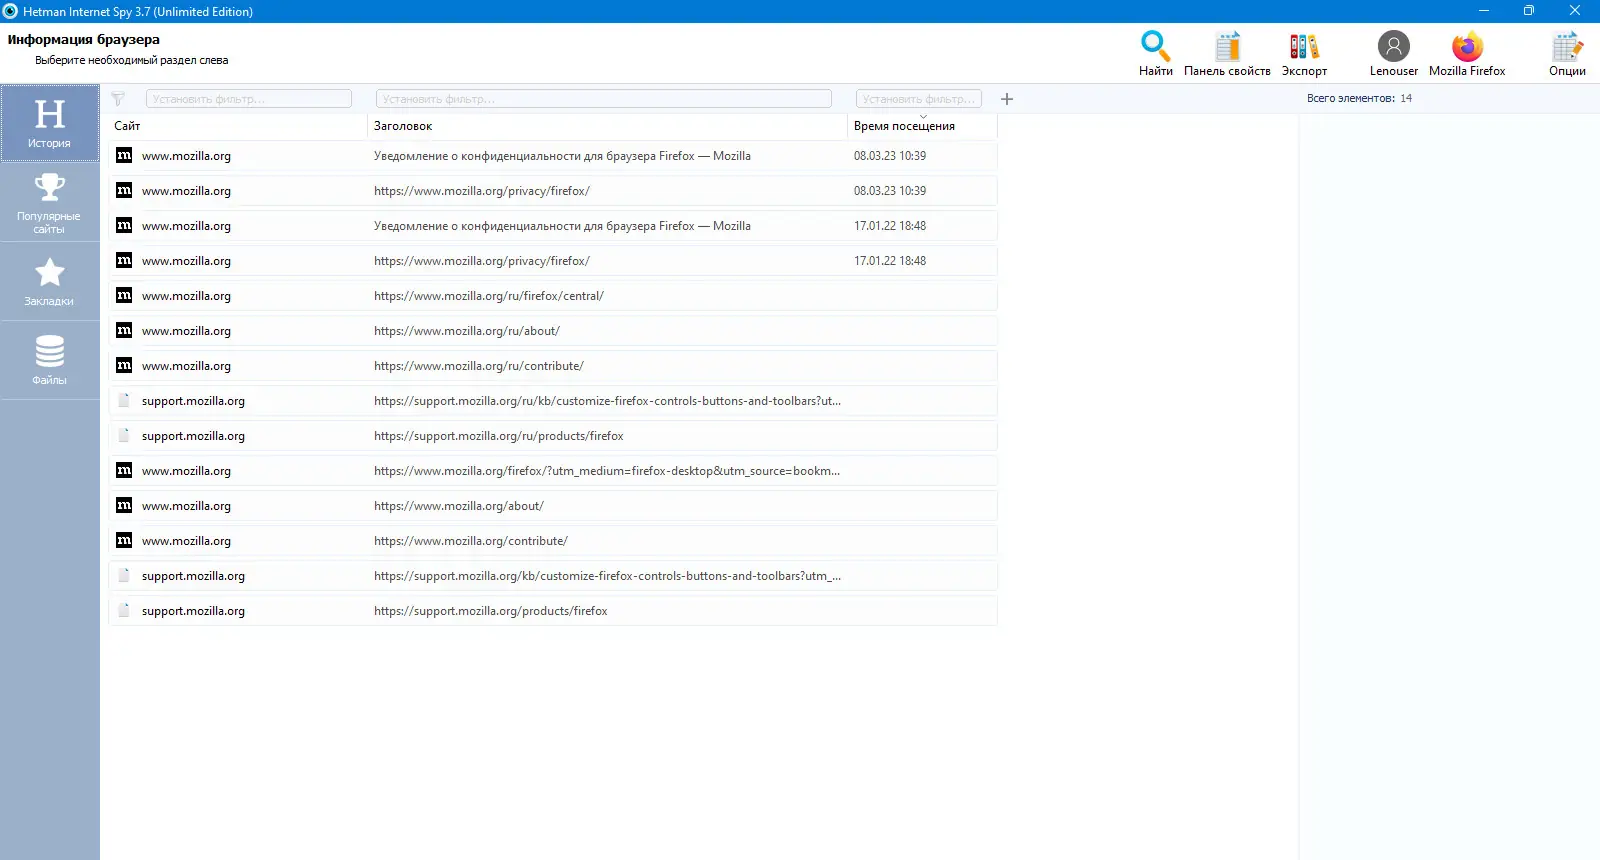This screenshot has width=1600, height=860.
Task: Click the page icon of the /ru/kb/customize-firefox row
Action: tap(124, 400)
